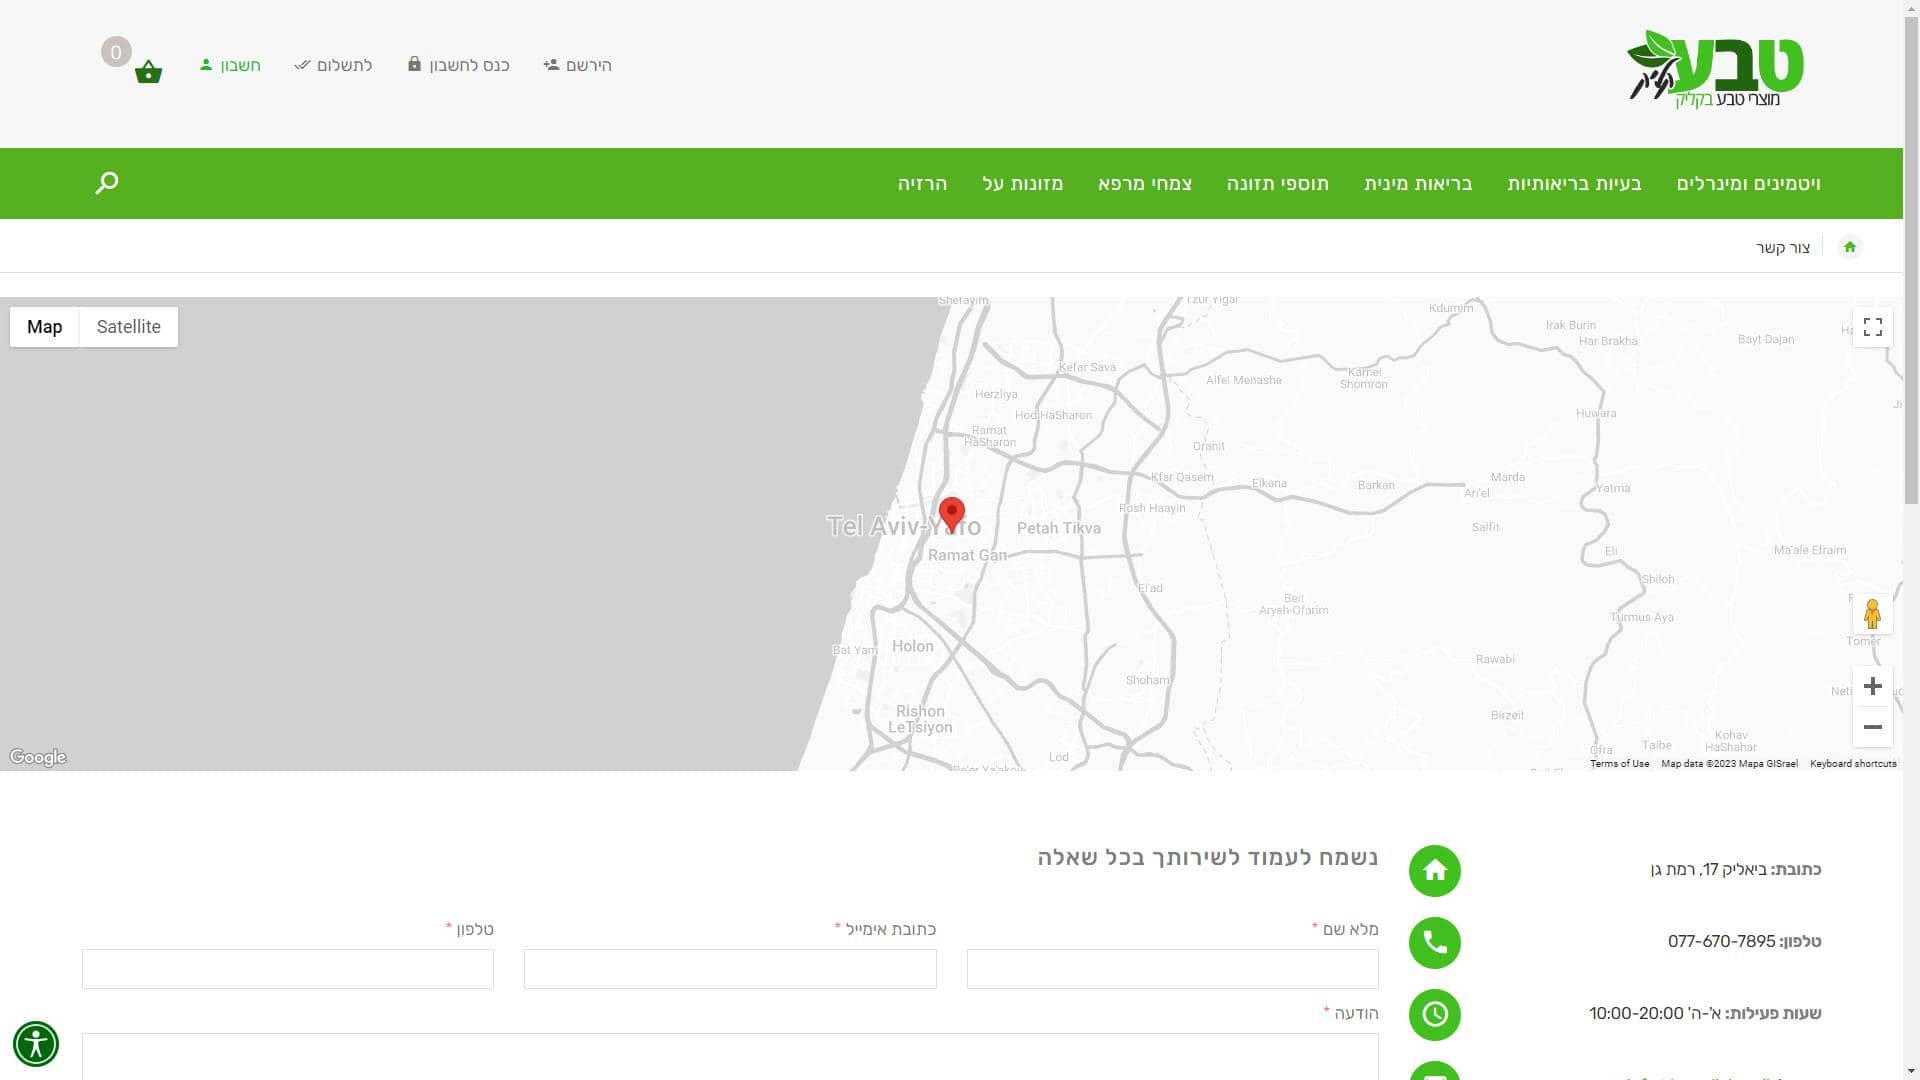
Task: Click the search magnifier icon
Action: point(107,183)
